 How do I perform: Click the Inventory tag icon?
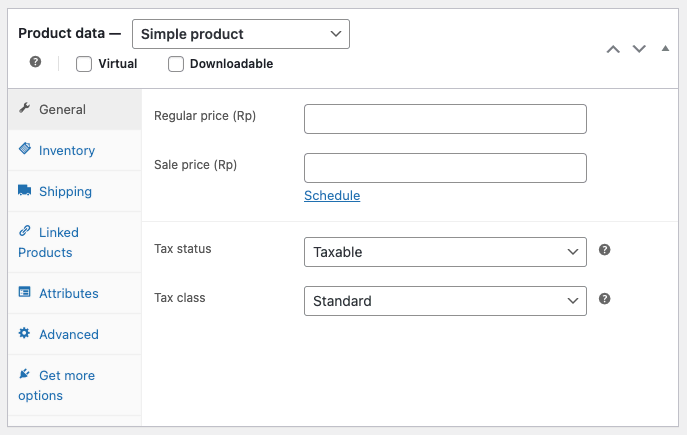25,149
